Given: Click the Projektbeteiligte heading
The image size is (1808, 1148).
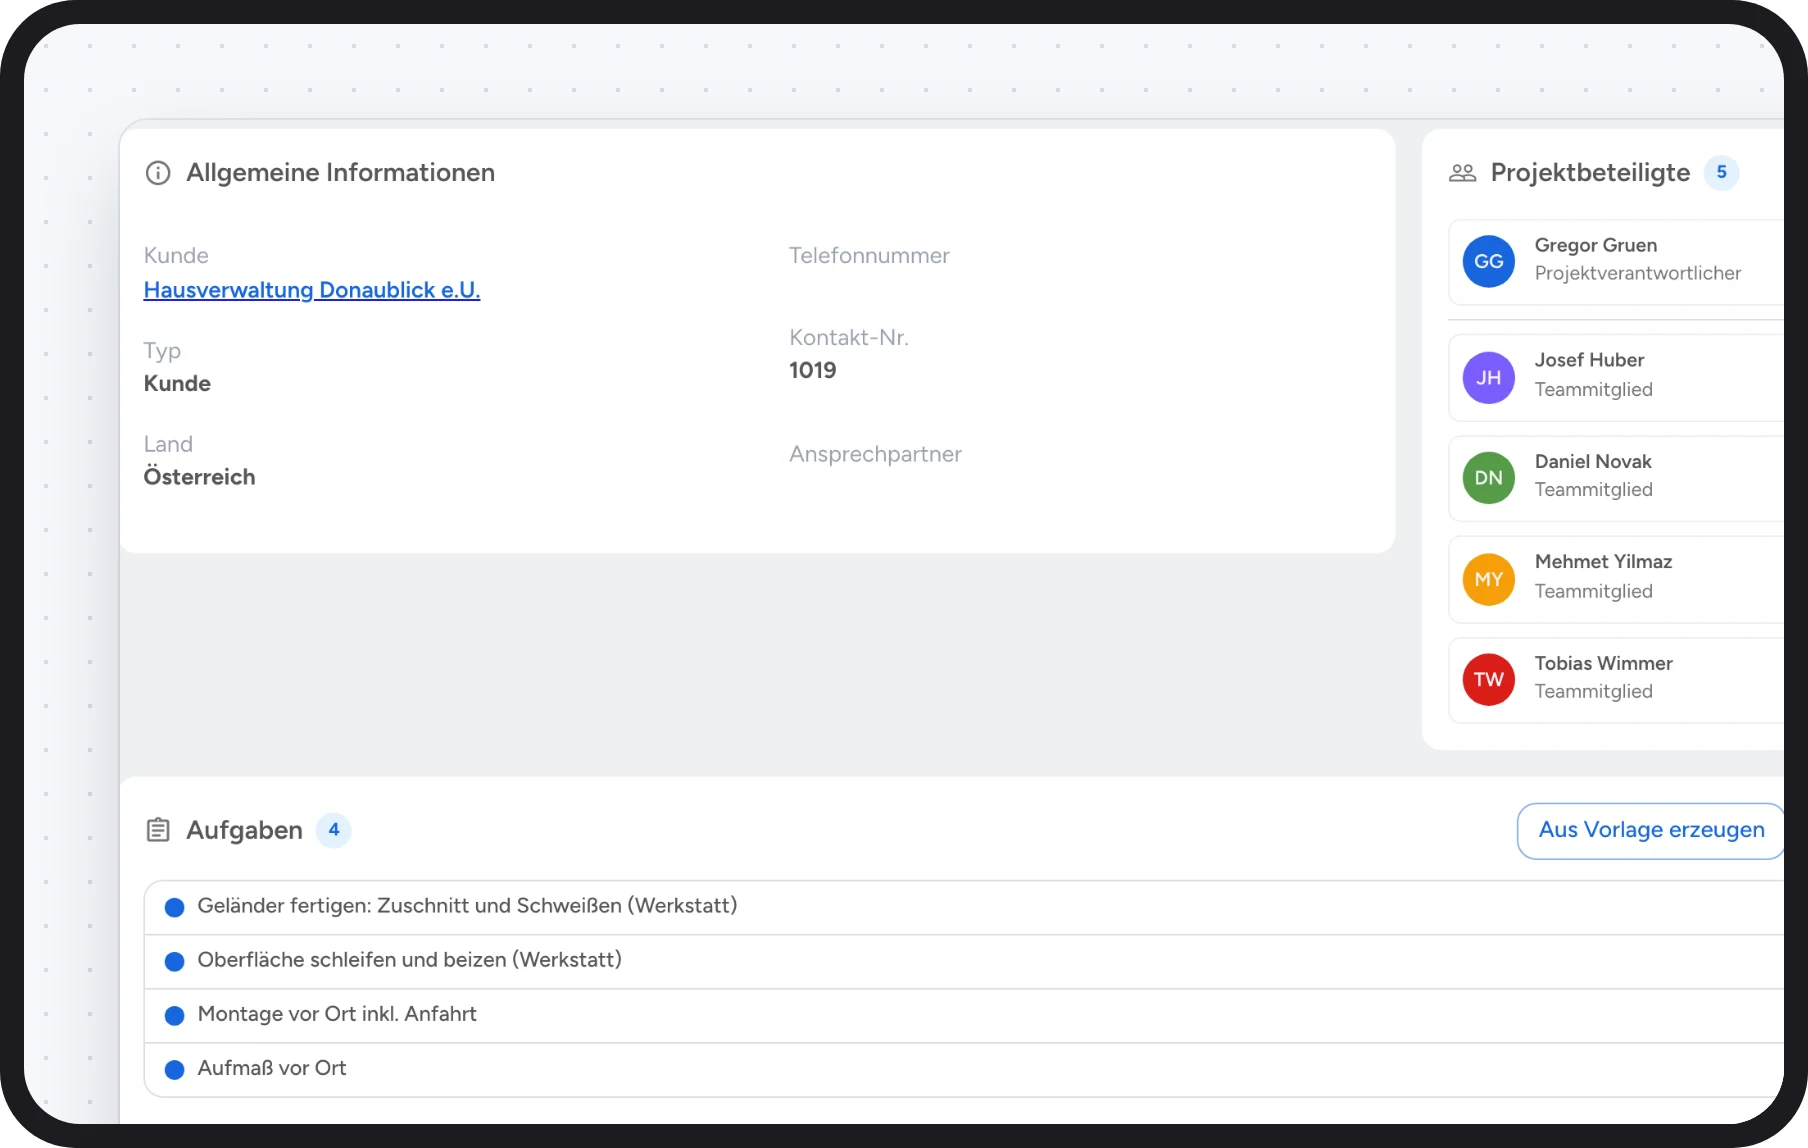Looking at the screenshot, I should pyautogui.click(x=1590, y=173).
